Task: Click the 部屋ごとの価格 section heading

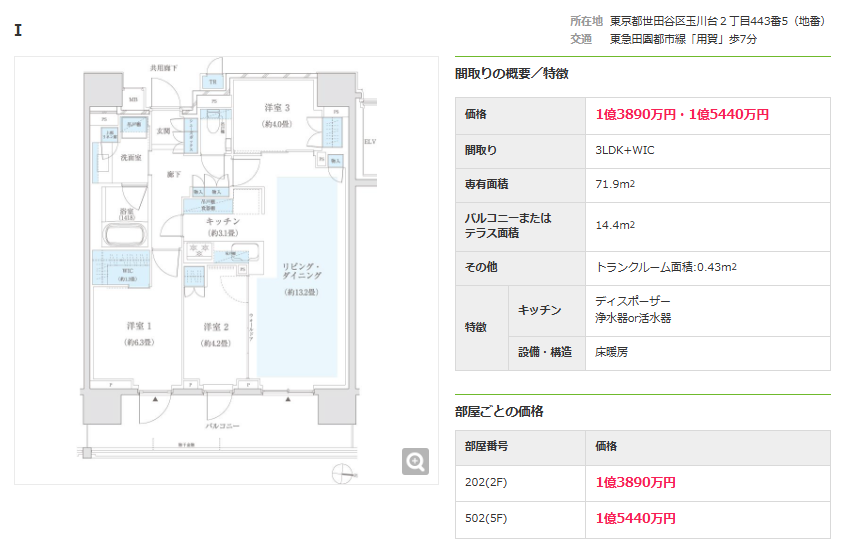Action: tap(499, 411)
